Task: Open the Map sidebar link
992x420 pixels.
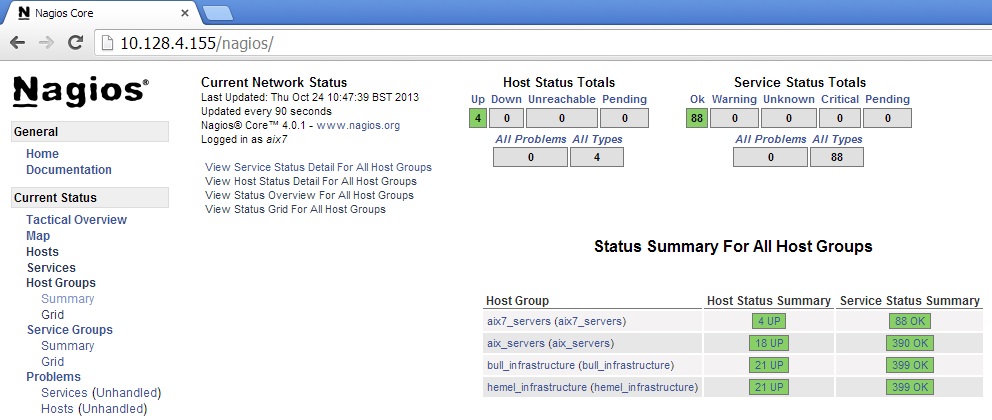Action: click(x=38, y=236)
